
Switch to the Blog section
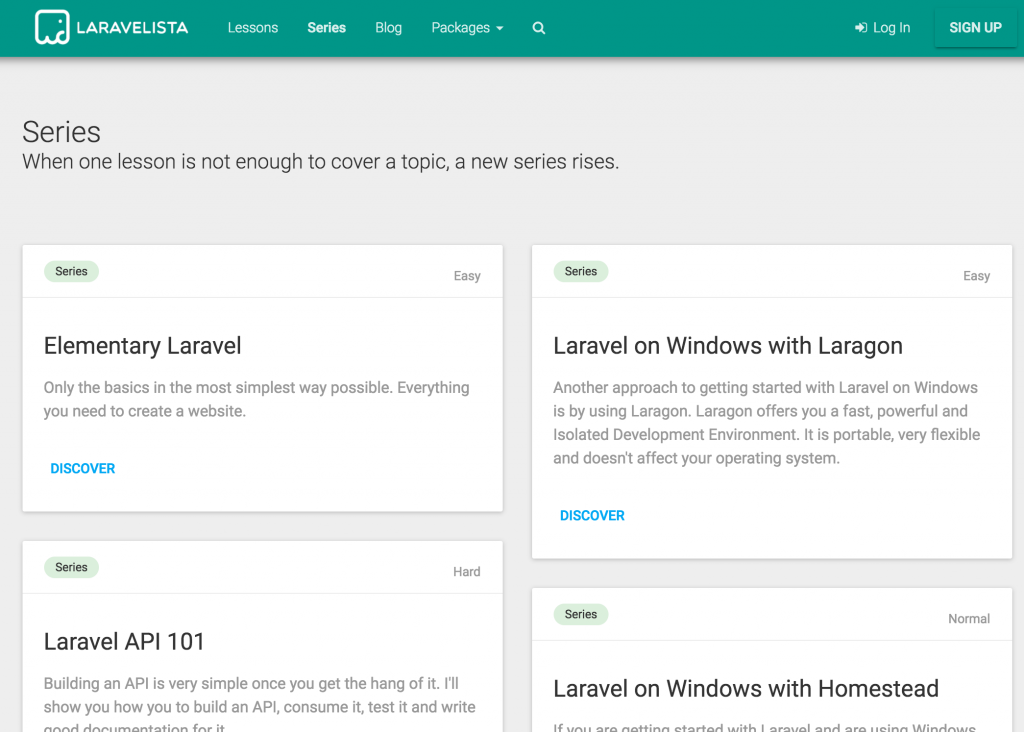(388, 27)
